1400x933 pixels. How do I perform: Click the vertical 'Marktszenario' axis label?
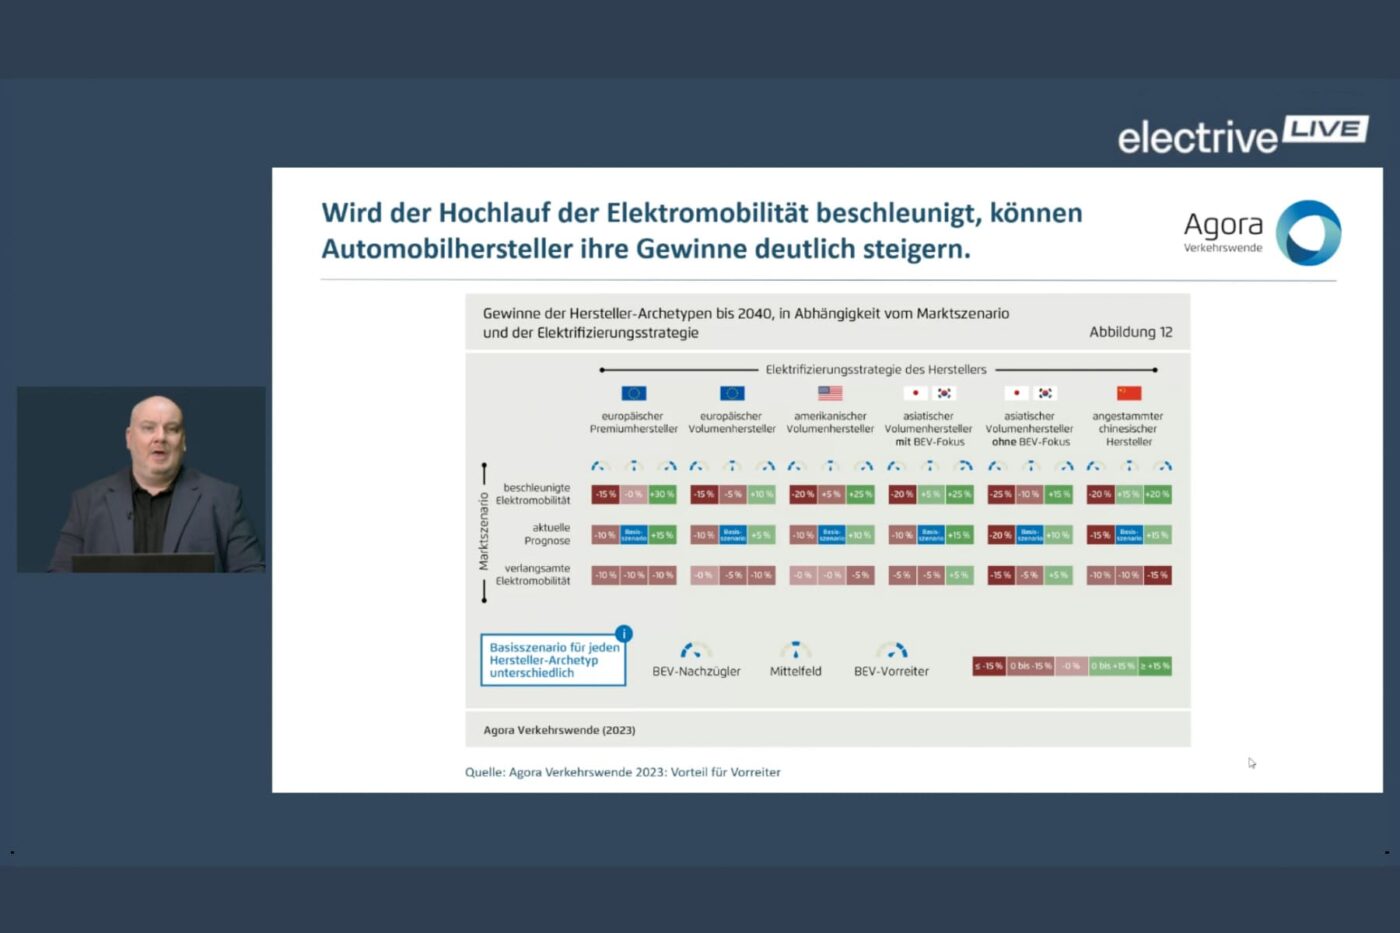click(x=484, y=532)
